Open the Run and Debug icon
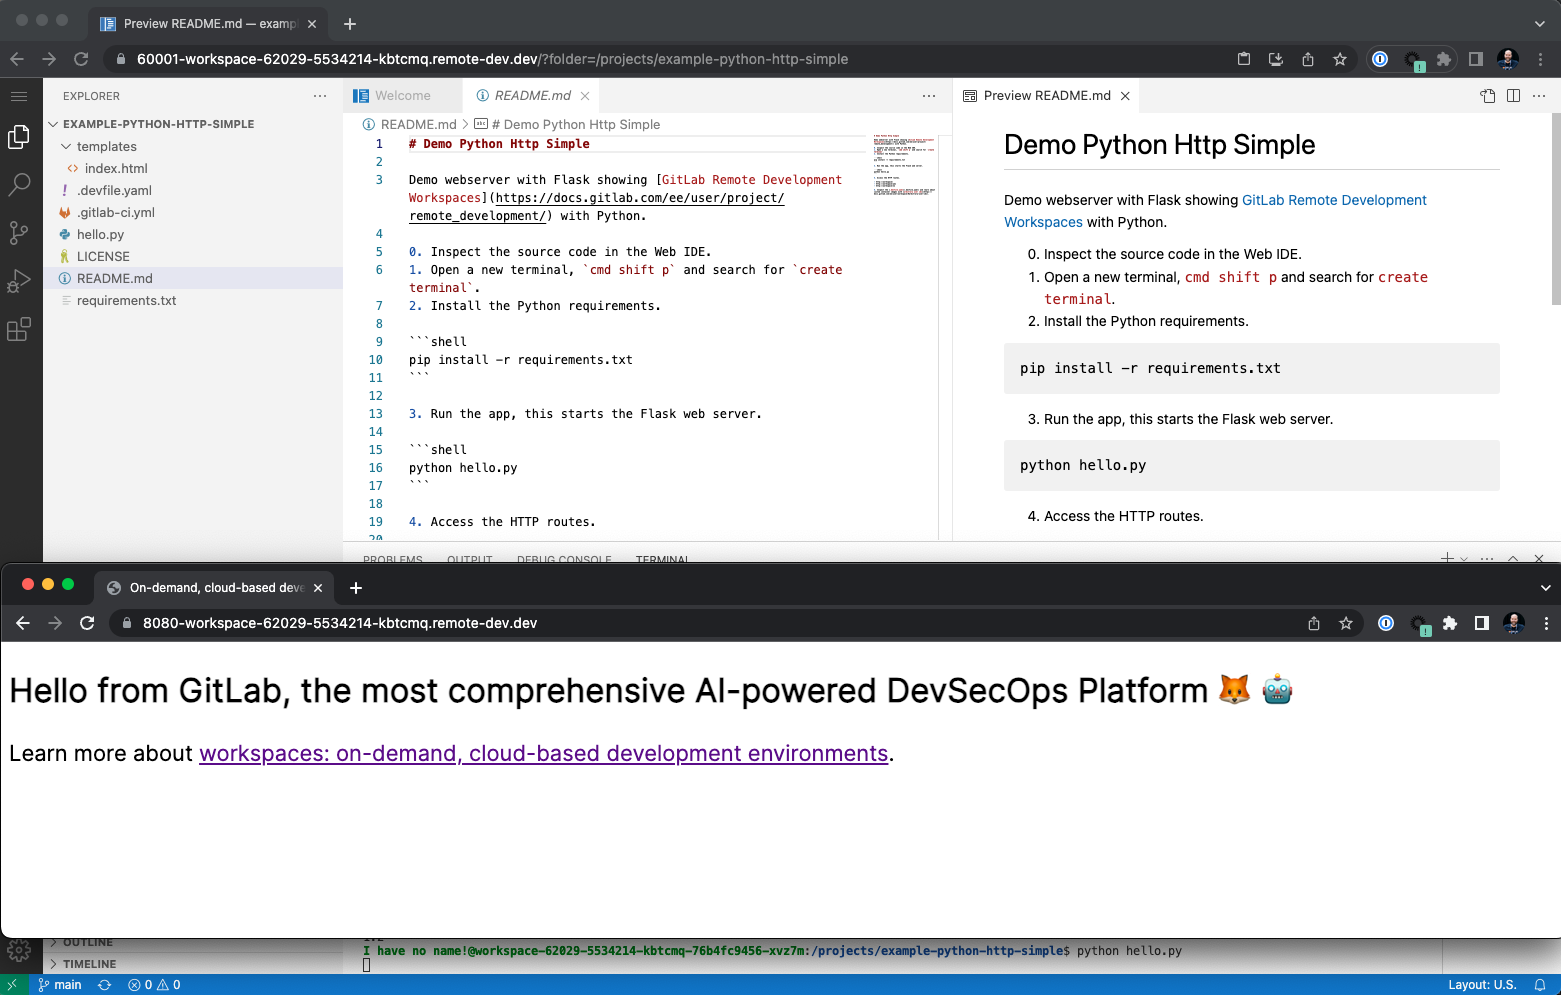The width and height of the screenshot is (1561, 995). [18, 281]
